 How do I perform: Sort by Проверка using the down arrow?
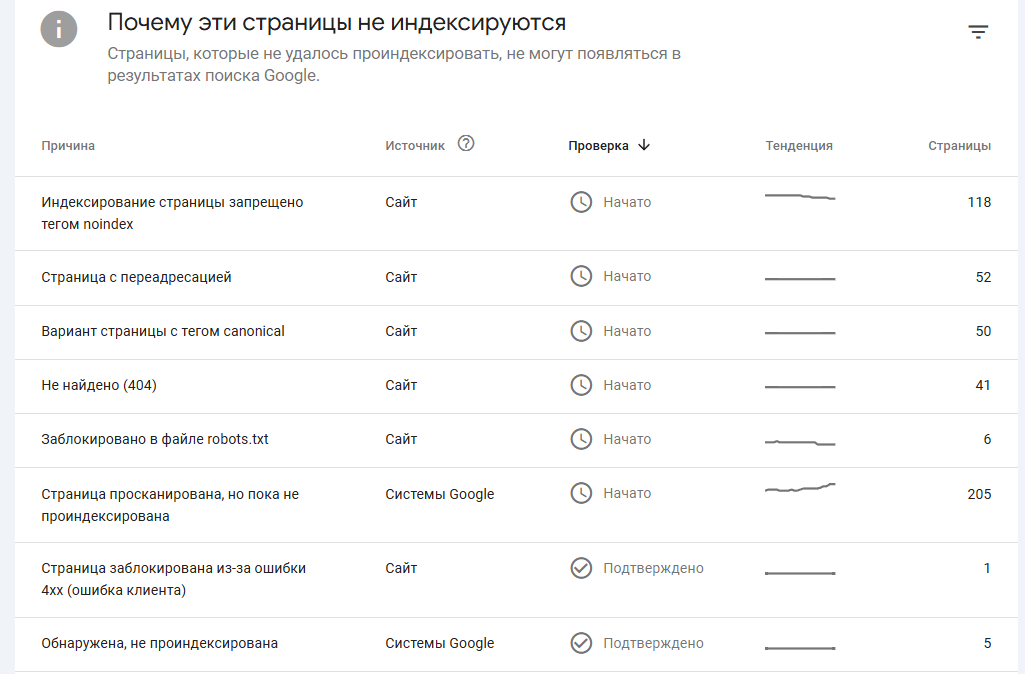(644, 145)
